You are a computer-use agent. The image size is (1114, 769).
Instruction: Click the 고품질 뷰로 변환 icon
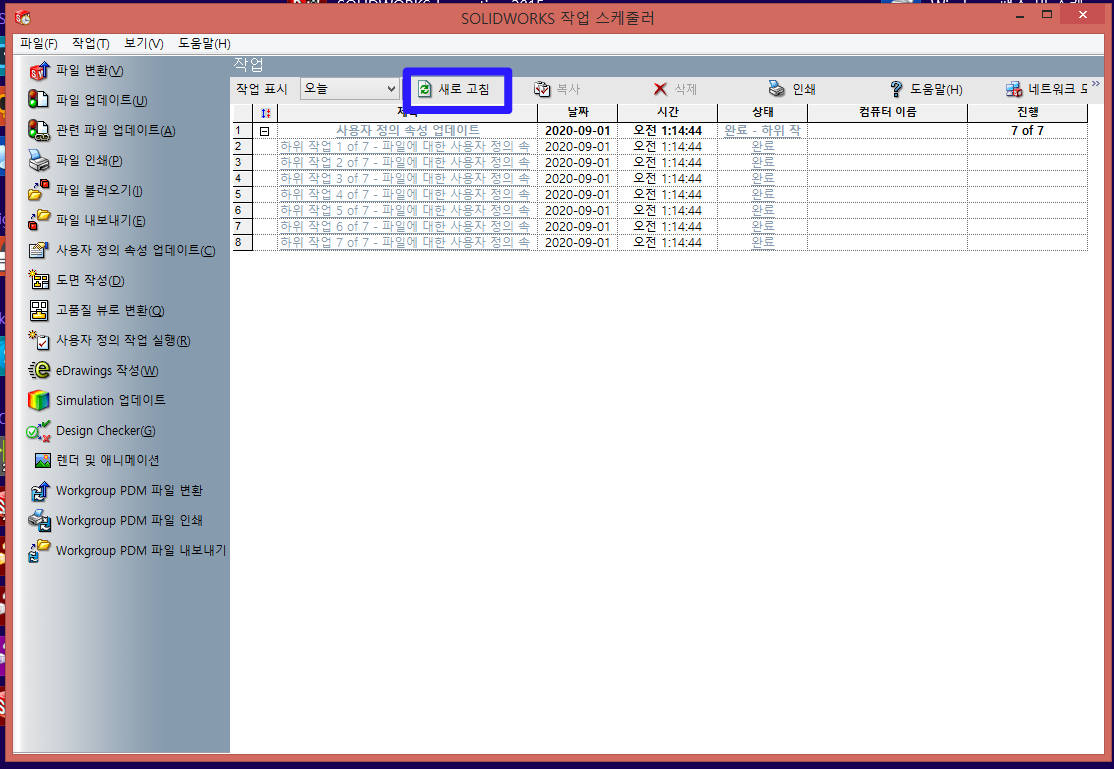click(38, 311)
